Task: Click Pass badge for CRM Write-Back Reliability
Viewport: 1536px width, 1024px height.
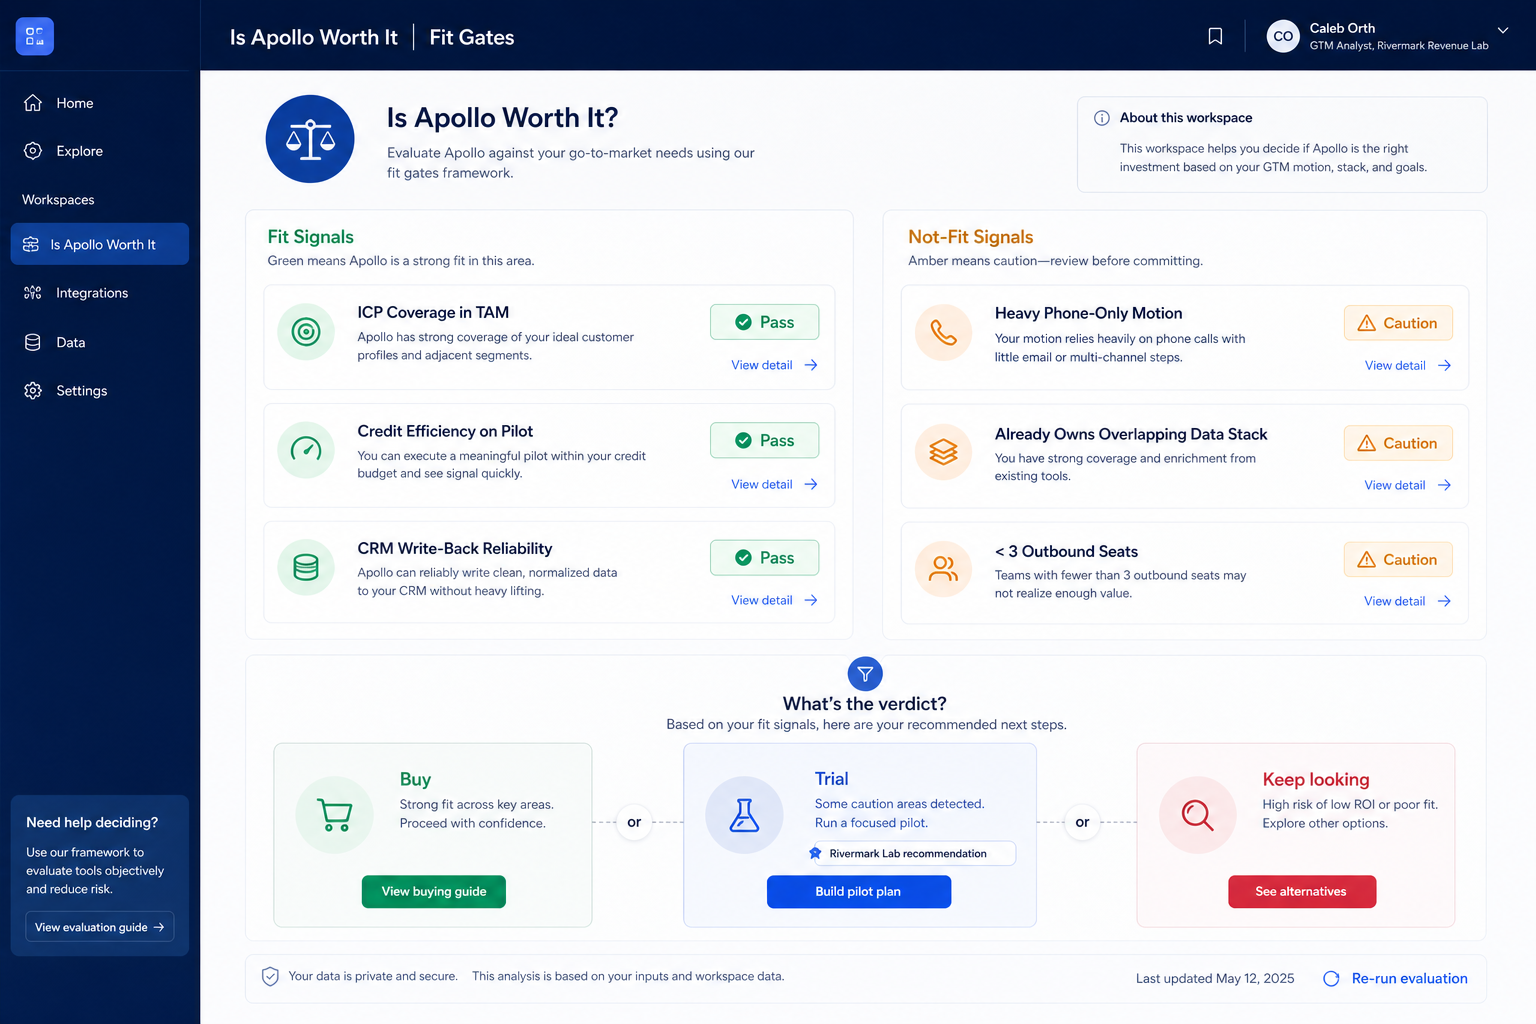Action: coord(764,558)
